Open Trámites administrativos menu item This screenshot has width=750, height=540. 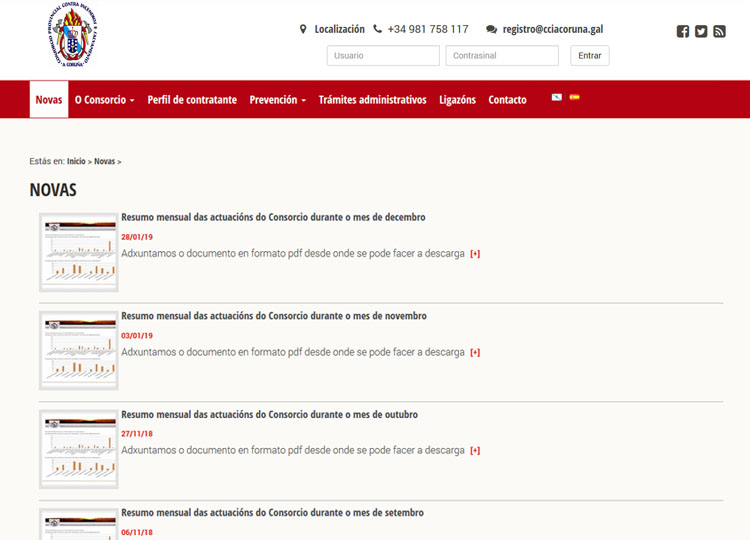click(x=373, y=100)
